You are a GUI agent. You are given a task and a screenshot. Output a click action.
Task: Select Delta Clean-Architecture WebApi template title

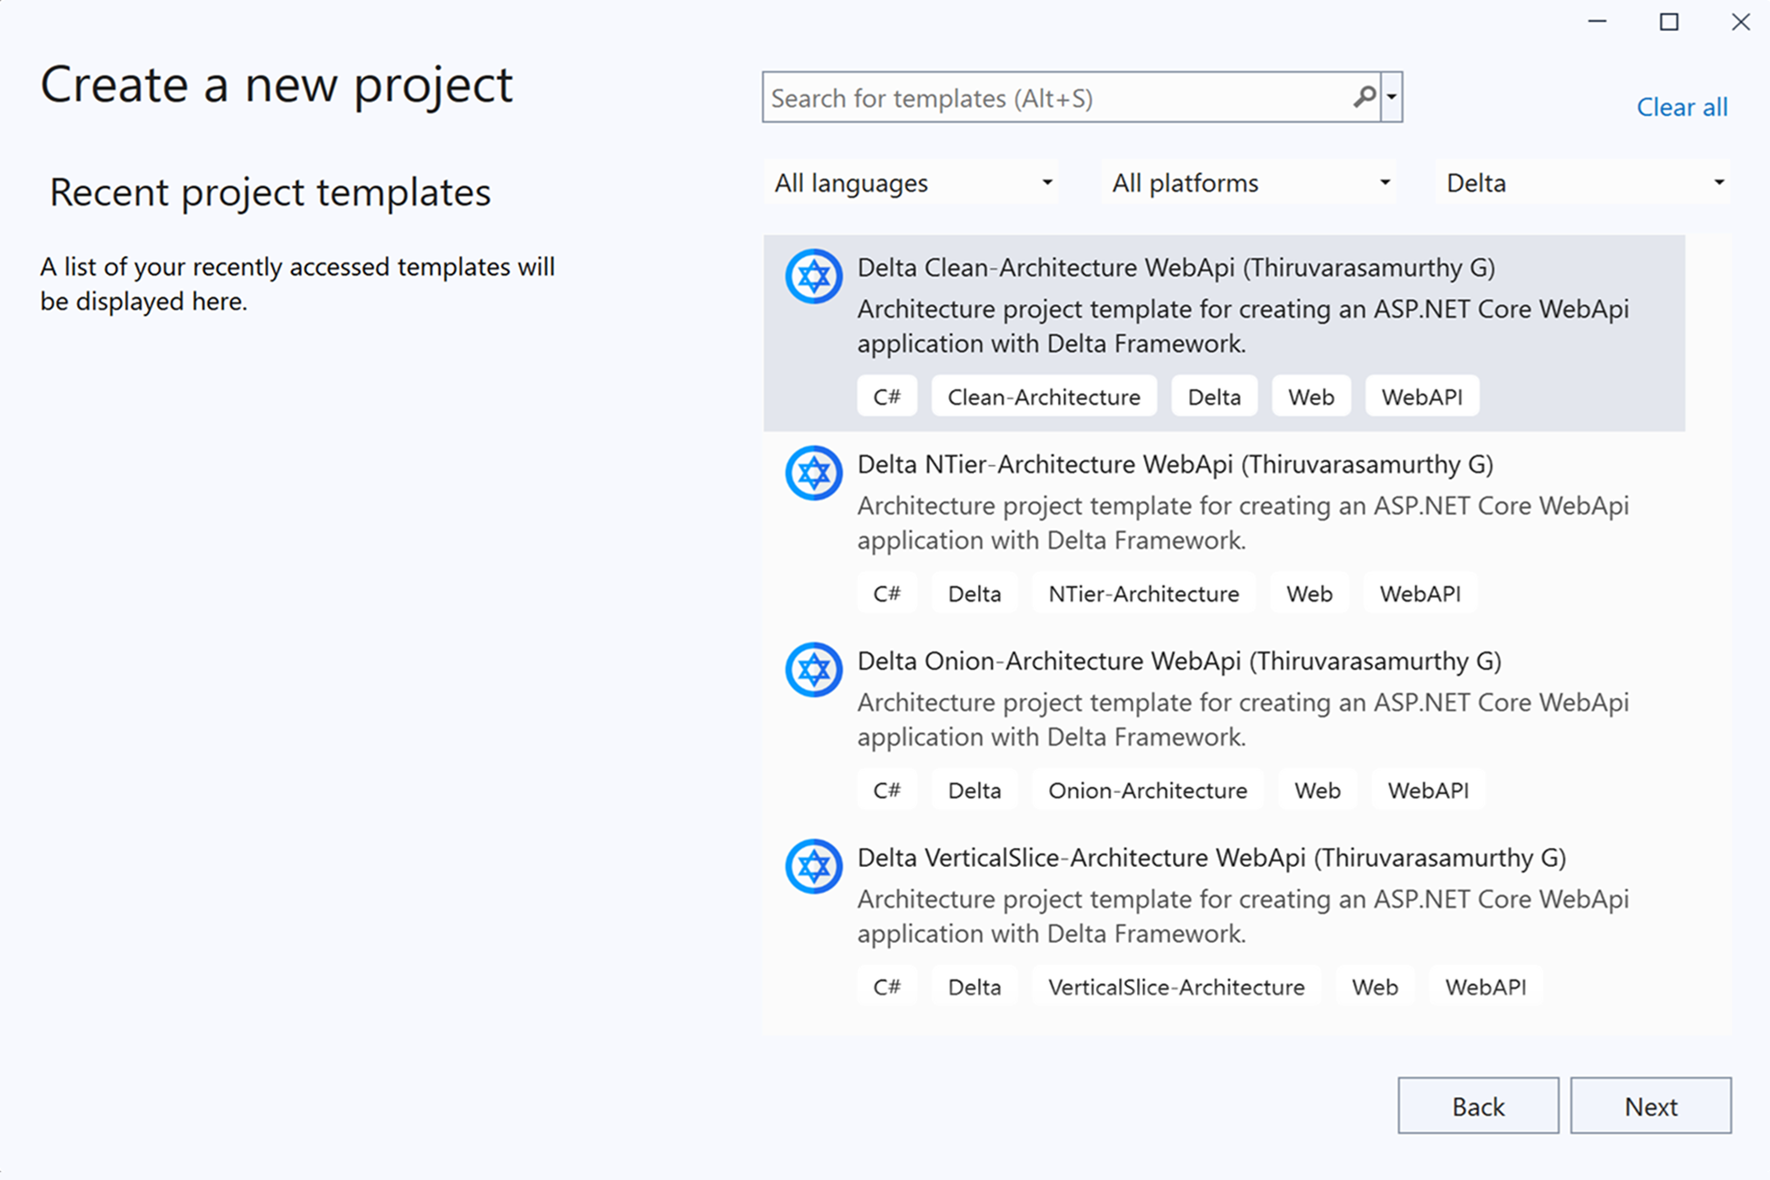coord(1176,267)
